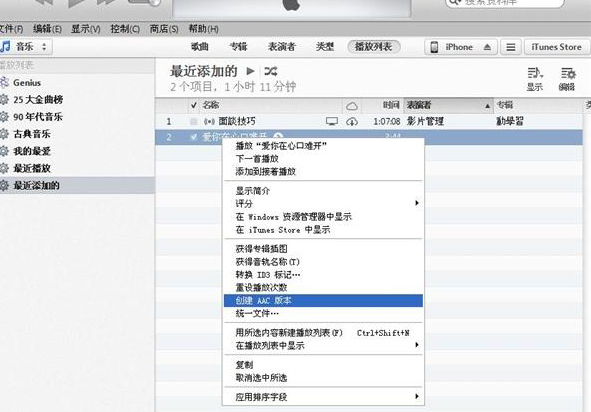Shuffle the 最近添加的 playlist

(x=271, y=71)
